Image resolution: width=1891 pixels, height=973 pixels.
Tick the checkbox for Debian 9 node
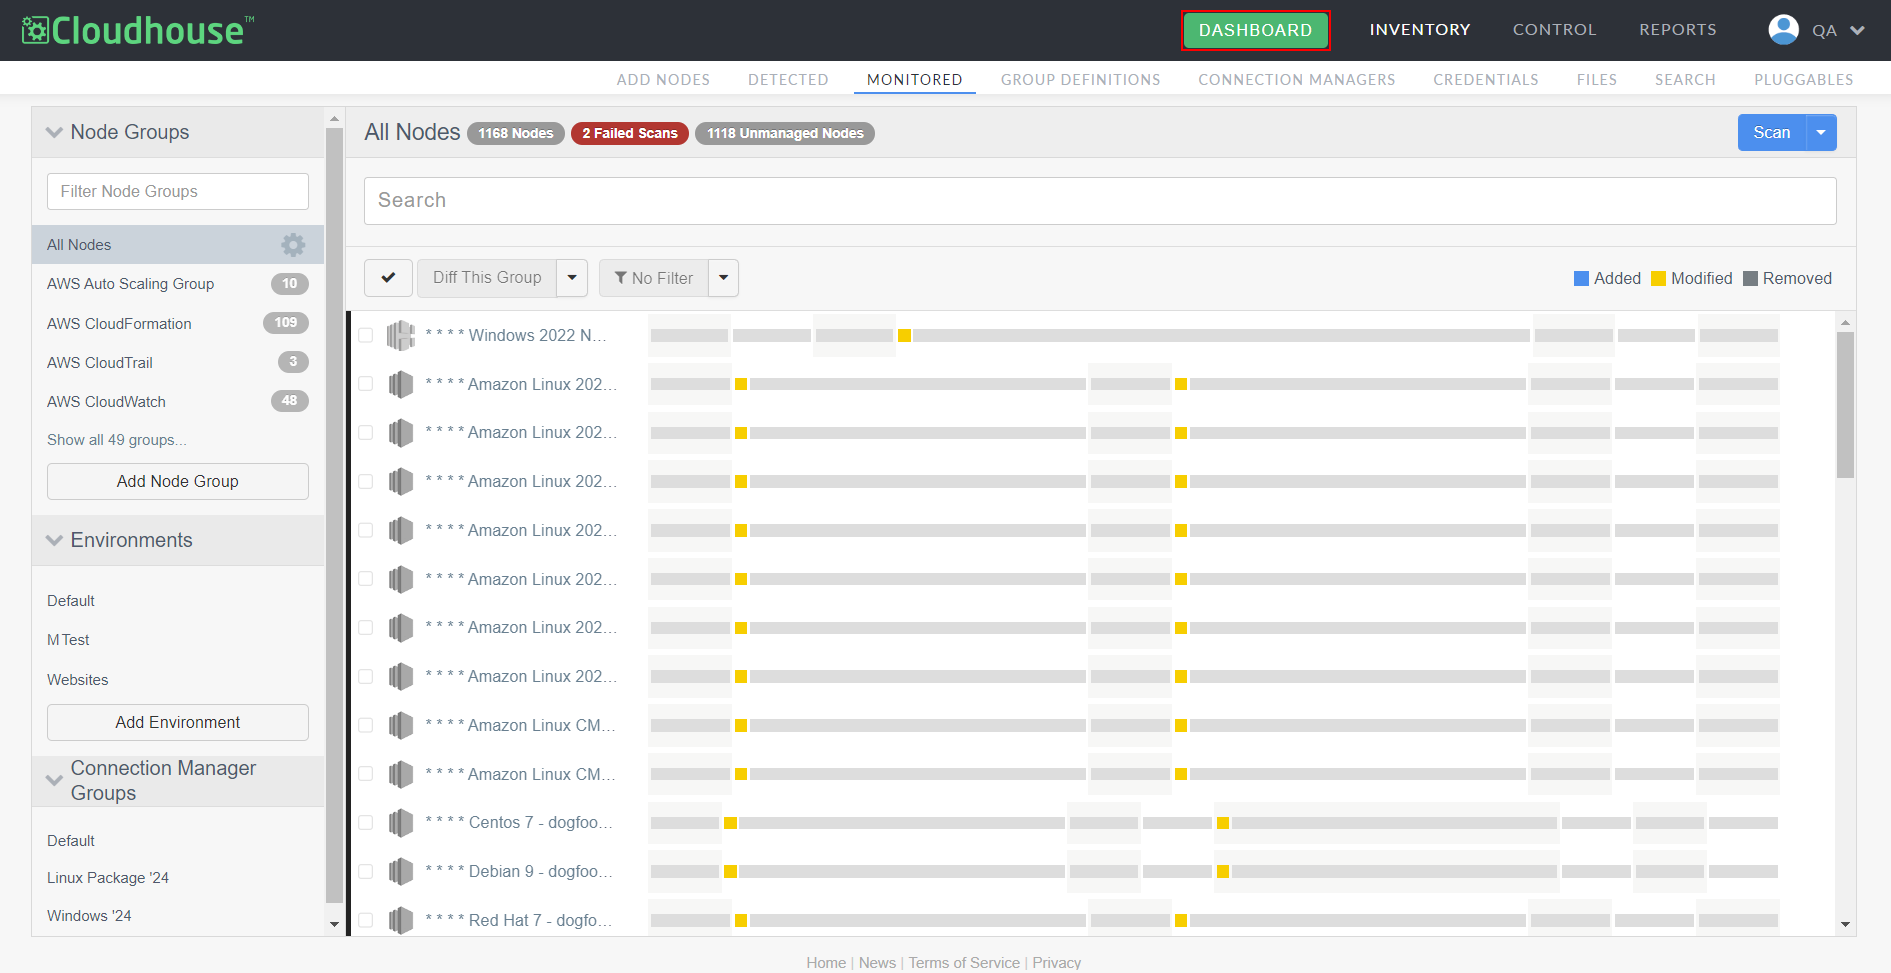point(366,872)
